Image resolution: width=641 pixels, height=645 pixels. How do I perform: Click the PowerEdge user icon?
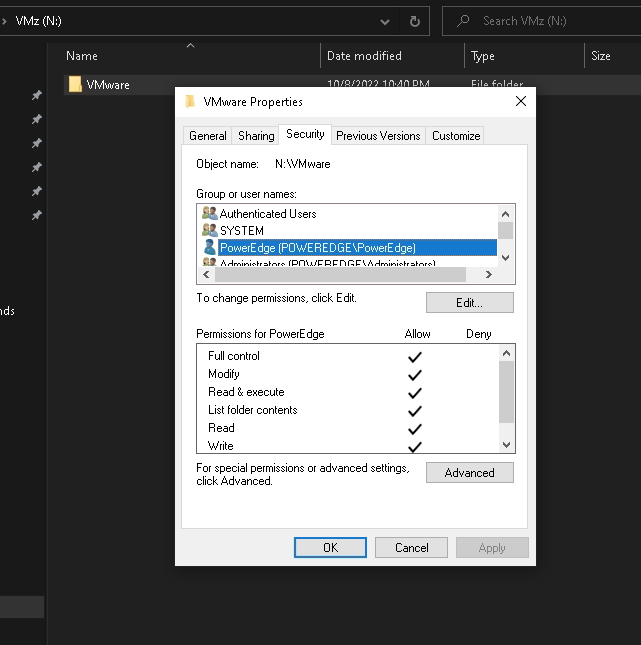[209, 247]
